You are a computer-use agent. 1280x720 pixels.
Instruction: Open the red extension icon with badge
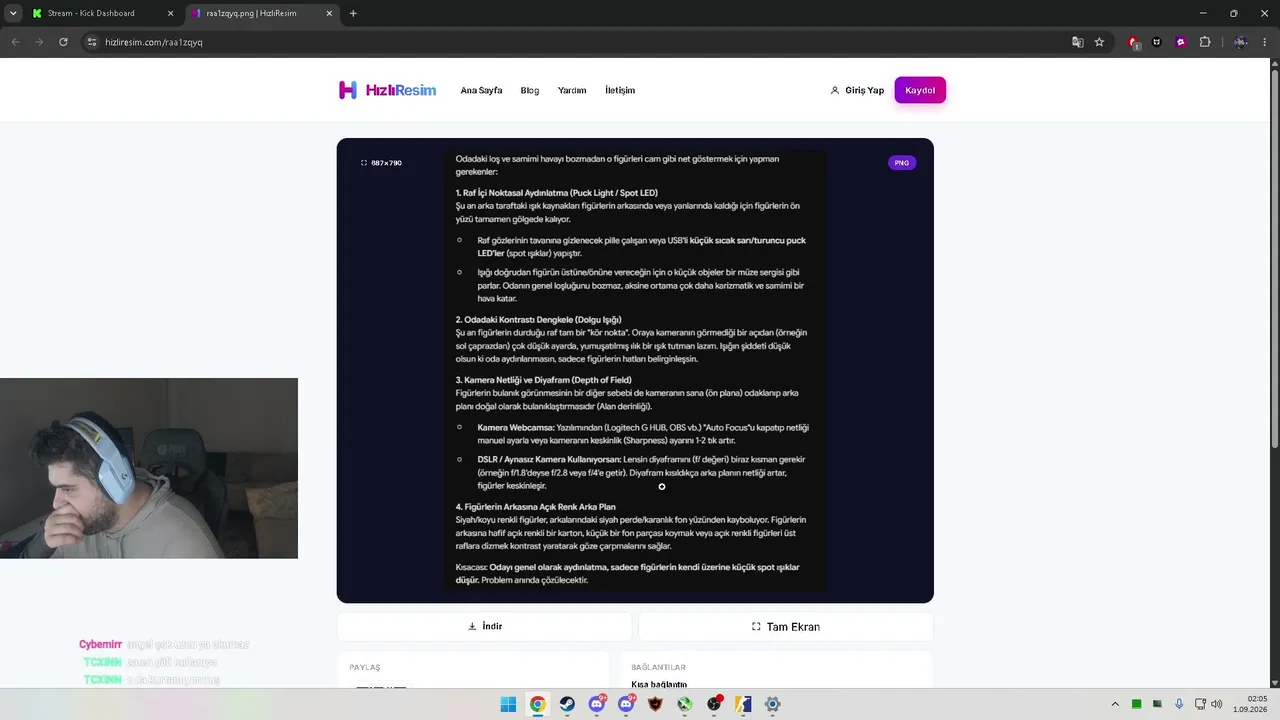click(1133, 42)
